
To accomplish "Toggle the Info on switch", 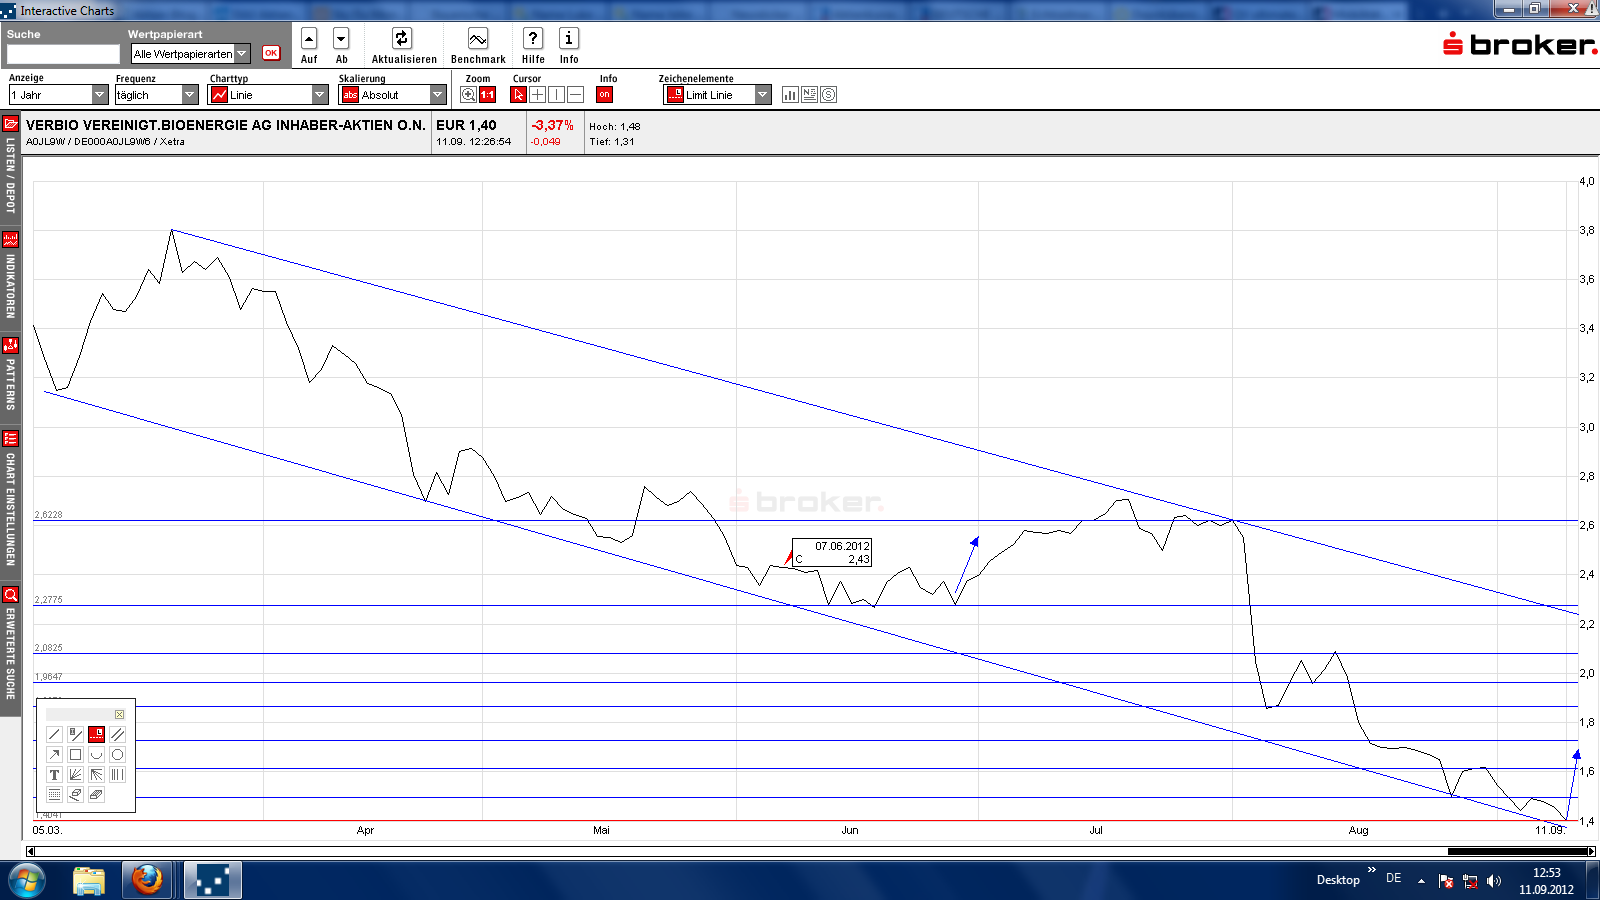I will 604,95.
